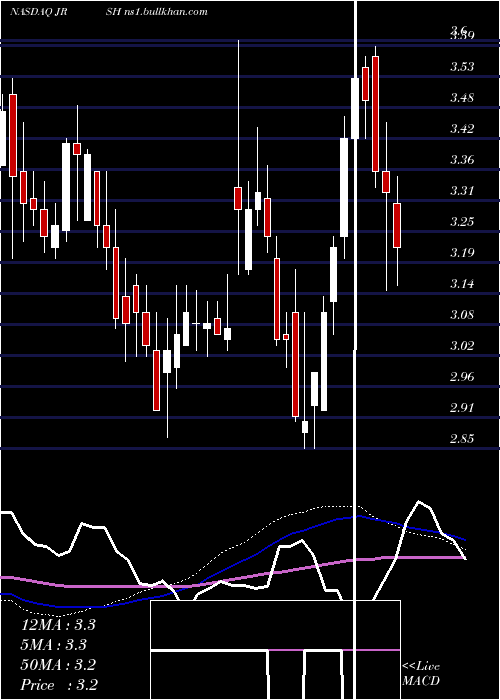The width and height of the screenshot is (500, 700).
Task: Click the last red candlestick on chart
Action: [x=397, y=225]
